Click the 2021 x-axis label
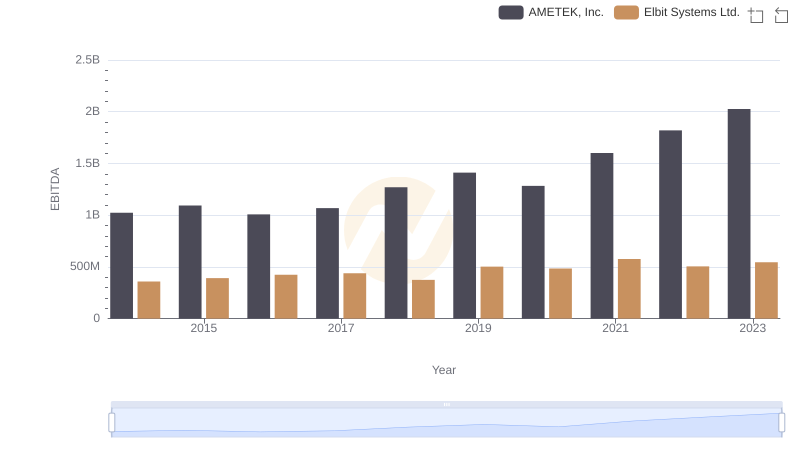The width and height of the screenshot is (800, 461). (615, 328)
